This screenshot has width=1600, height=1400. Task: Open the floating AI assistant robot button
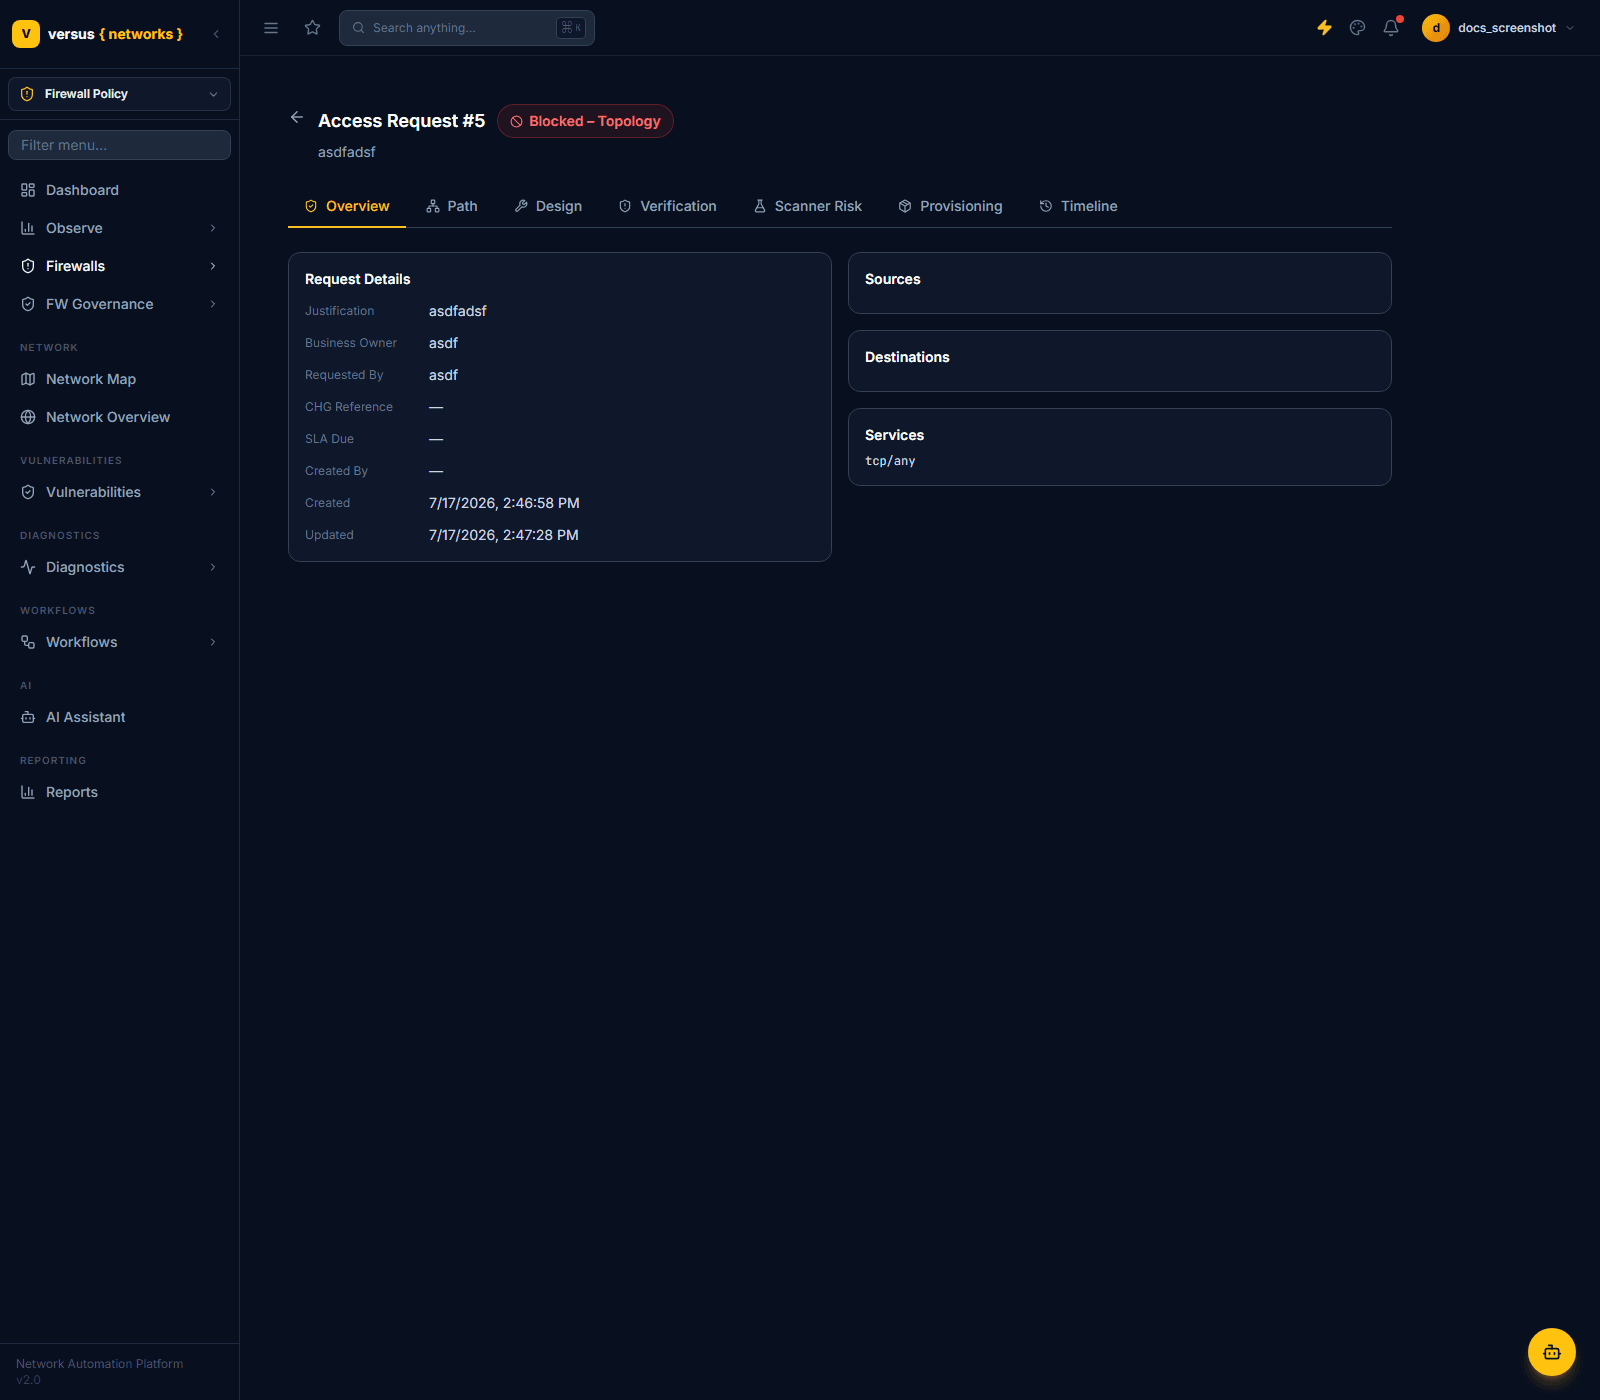[x=1552, y=1352]
